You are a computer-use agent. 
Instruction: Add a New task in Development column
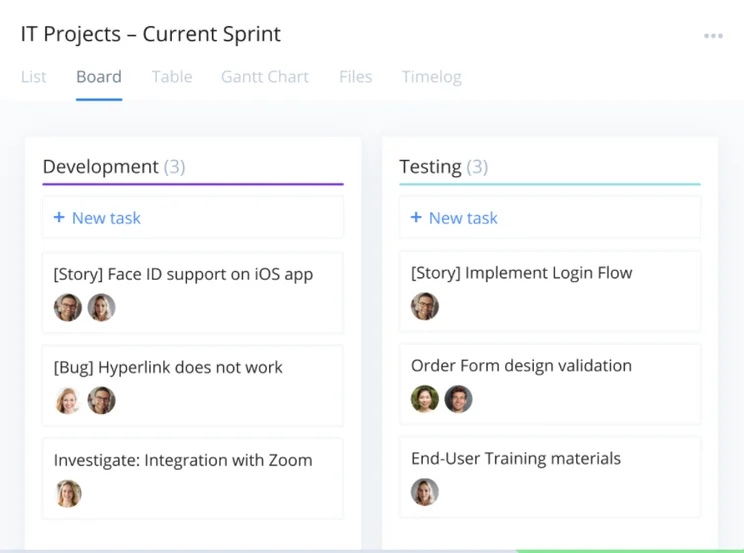[193, 217]
